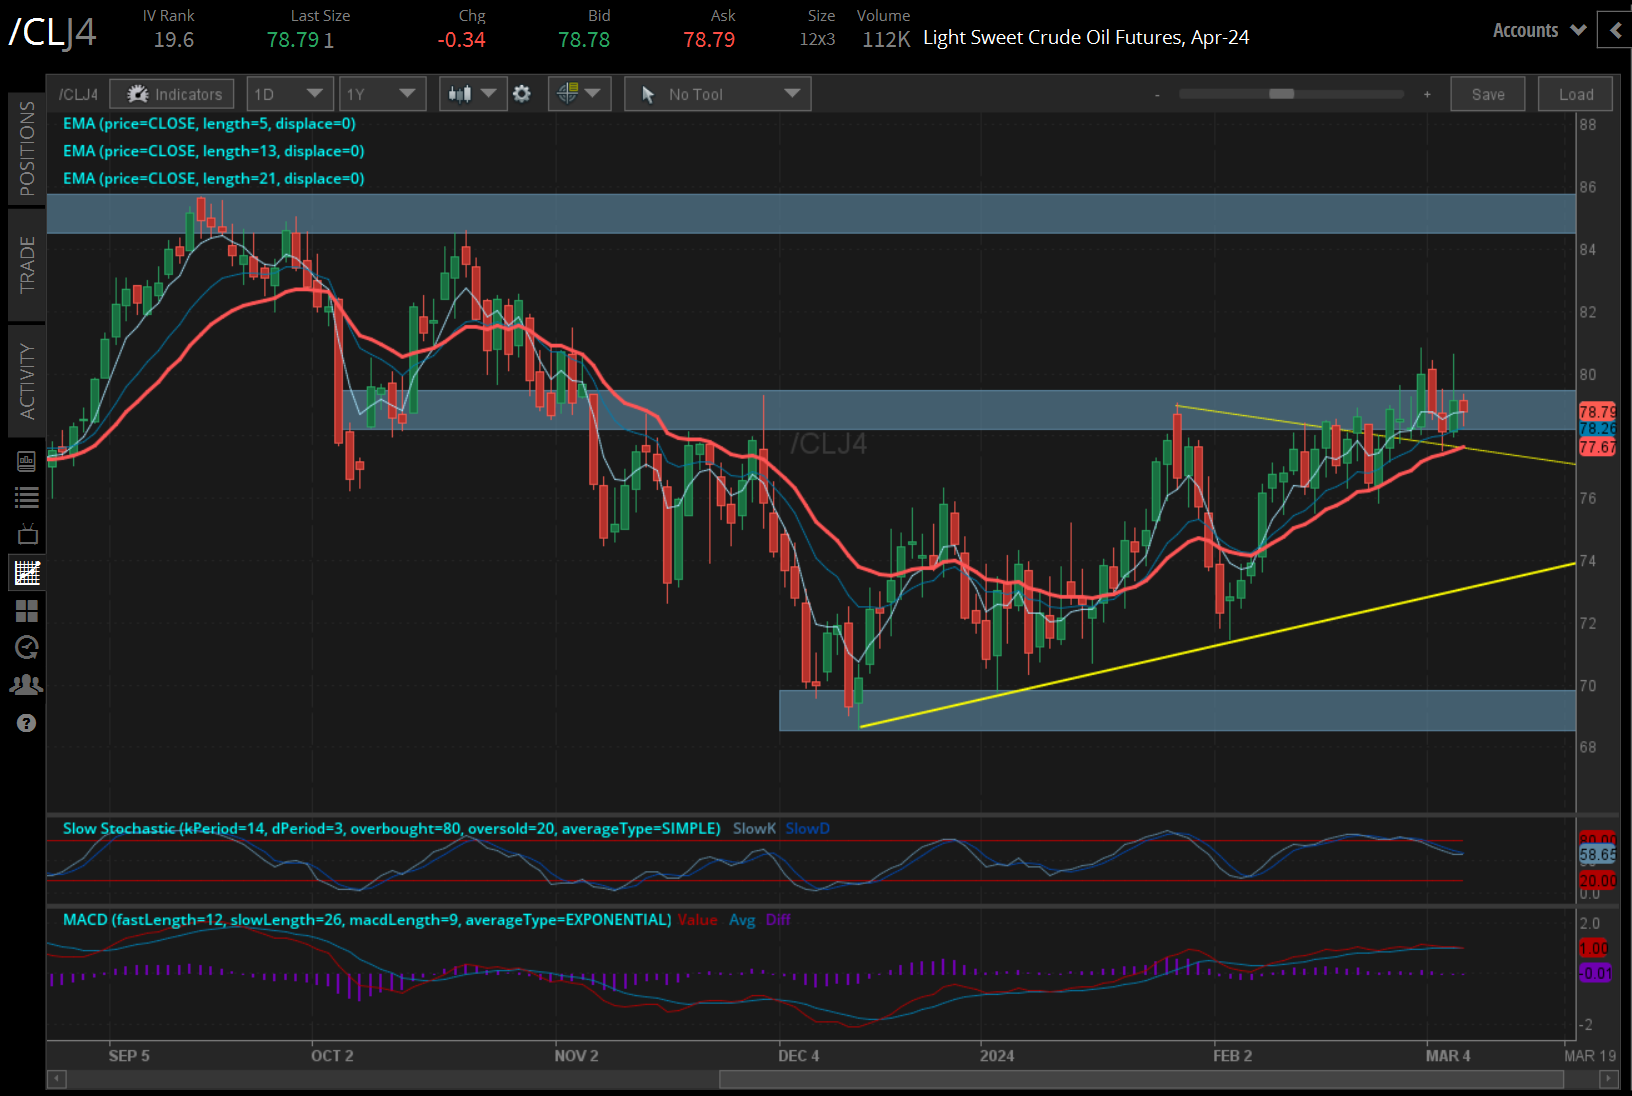Click the chart settings gear icon

(522, 93)
